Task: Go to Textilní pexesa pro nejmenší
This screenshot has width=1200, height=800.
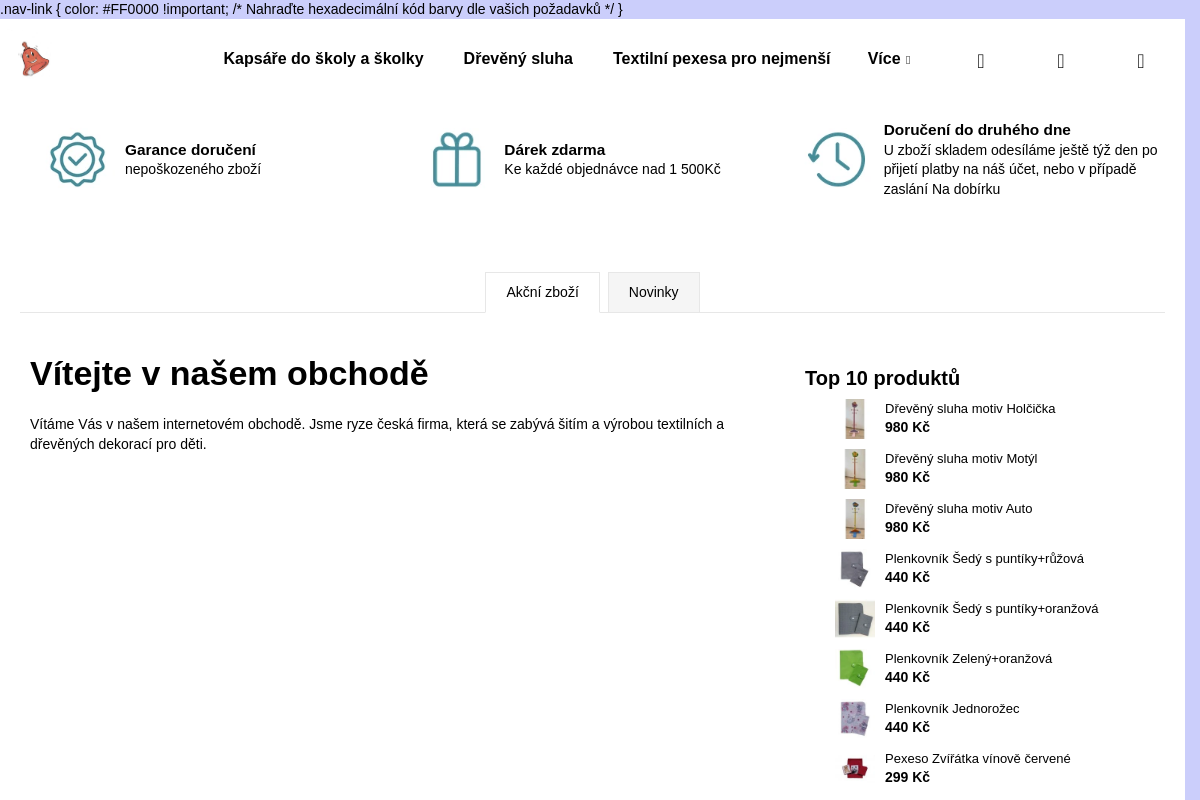Action: pos(721,59)
